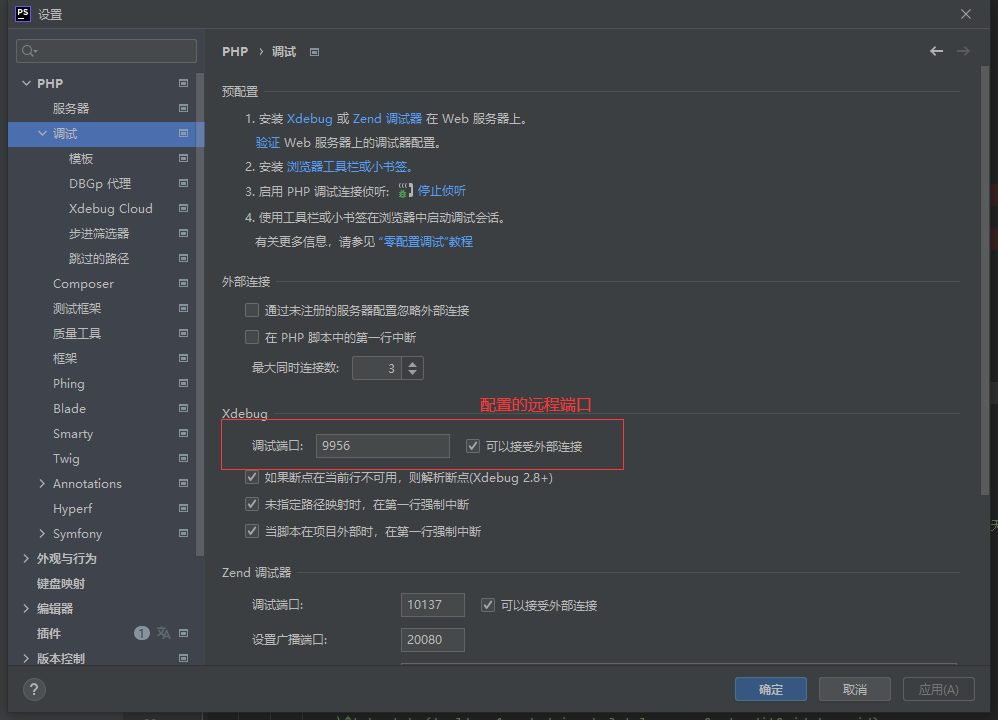The width and height of the screenshot is (998, 720).
Task: Click the project icon on the 质量工具 row
Action: [x=183, y=334]
